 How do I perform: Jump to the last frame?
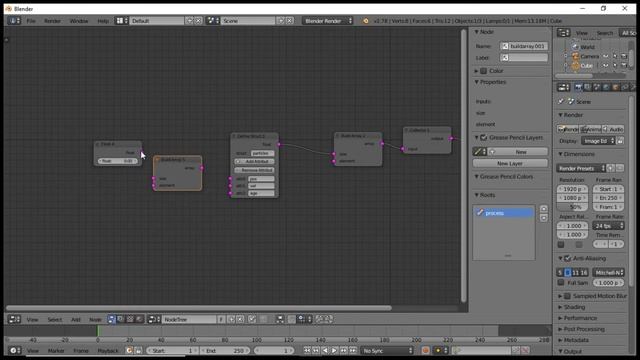click(x=353, y=350)
